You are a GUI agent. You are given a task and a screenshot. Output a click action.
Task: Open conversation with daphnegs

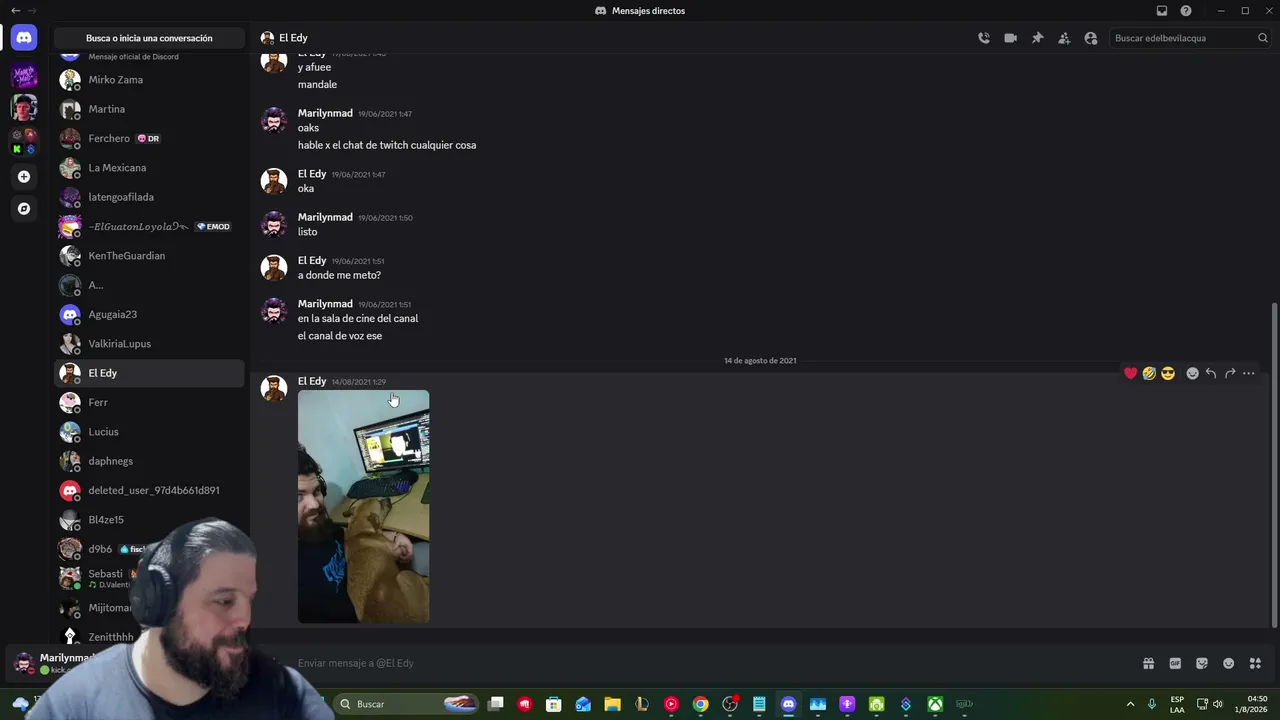tap(149, 461)
